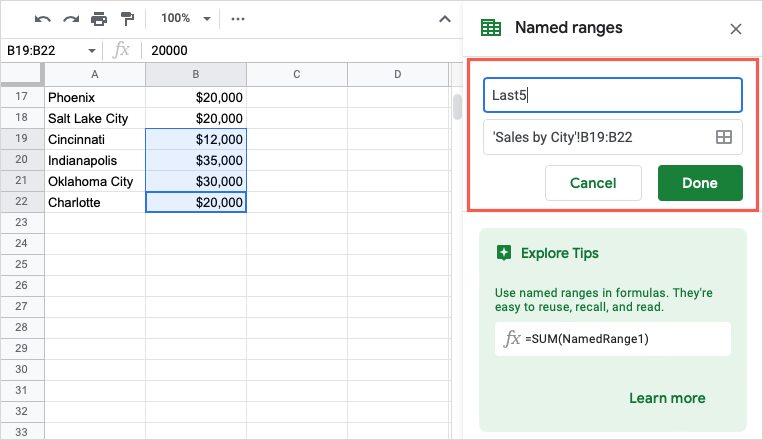Collapse the toolbar with the up chevron
Image resolution: width=763 pixels, height=440 pixels.
point(445,19)
